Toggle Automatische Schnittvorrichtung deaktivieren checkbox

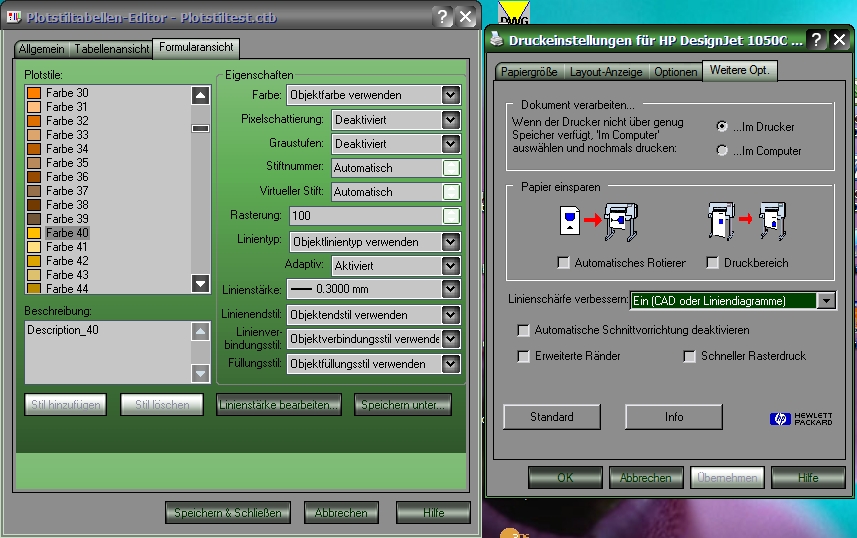pyautogui.click(x=523, y=330)
